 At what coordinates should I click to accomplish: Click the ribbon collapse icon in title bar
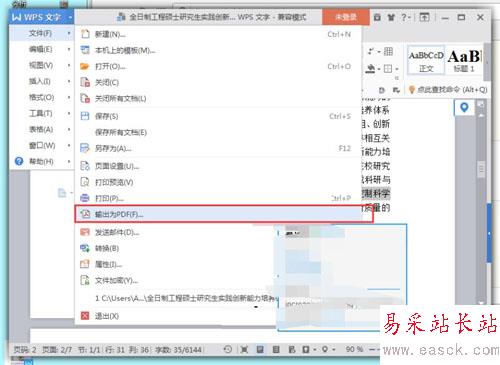tap(424, 17)
